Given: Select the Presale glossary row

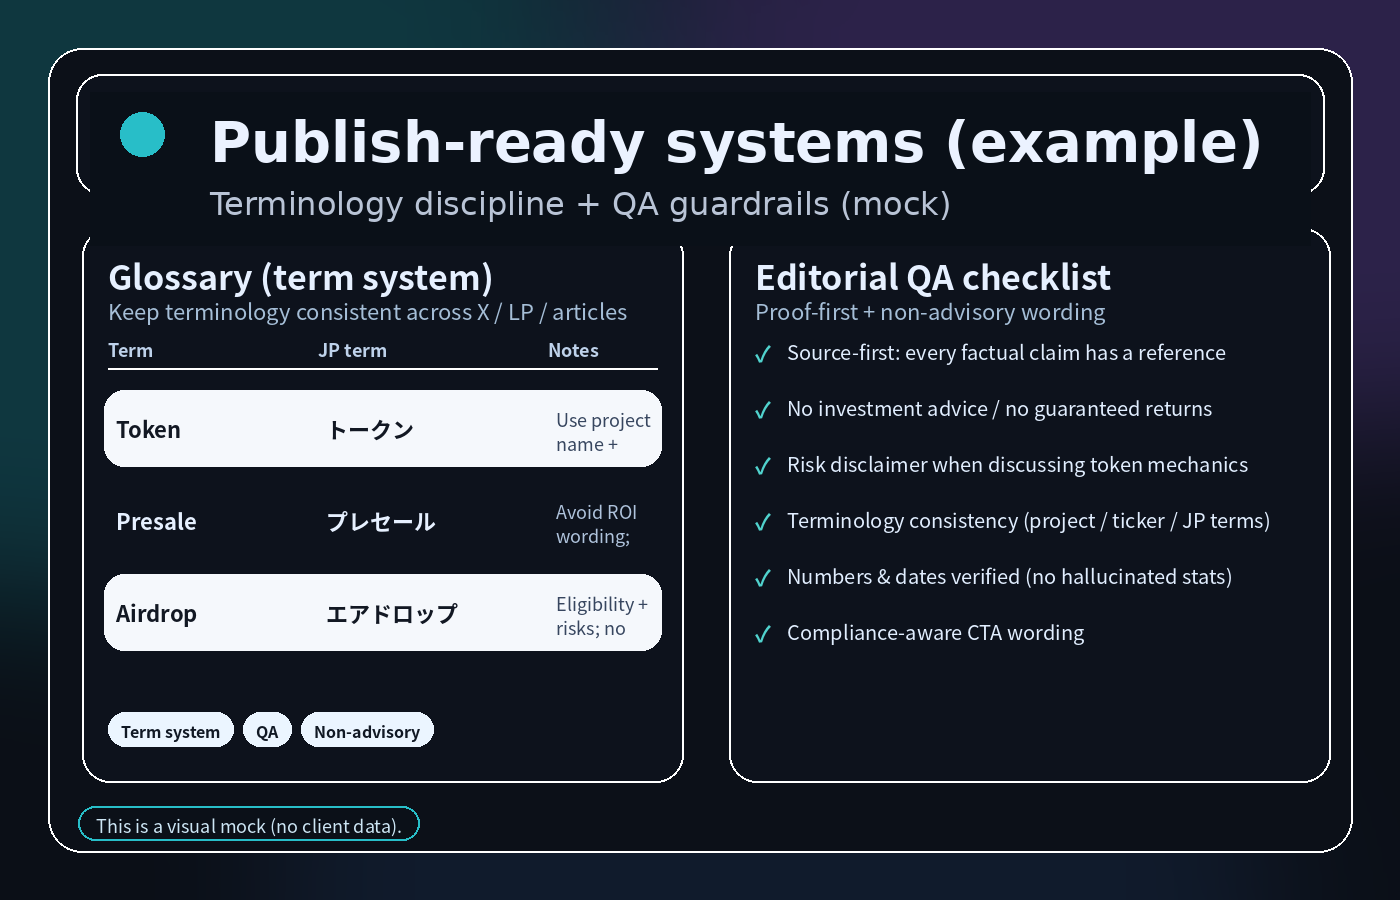Looking at the screenshot, I should point(382,522).
